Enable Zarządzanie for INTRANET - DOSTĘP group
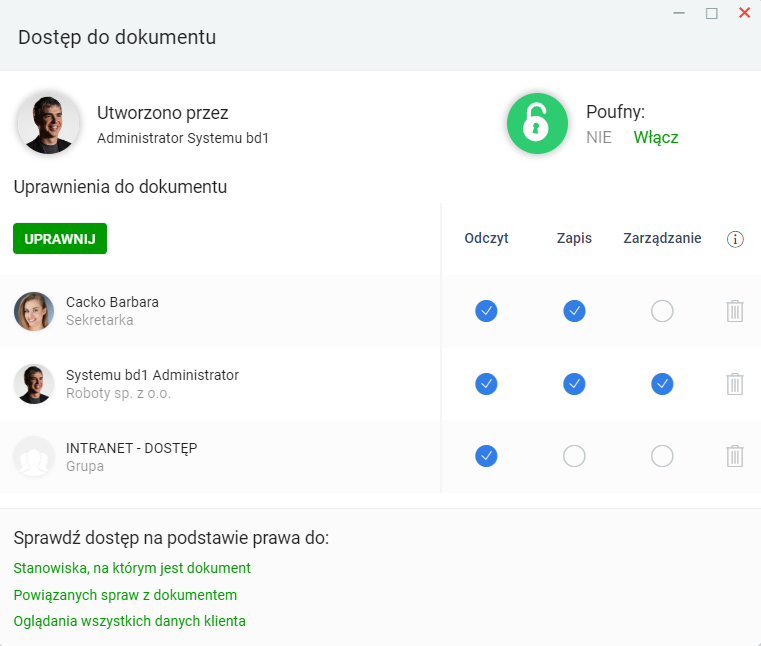 (662, 456)
